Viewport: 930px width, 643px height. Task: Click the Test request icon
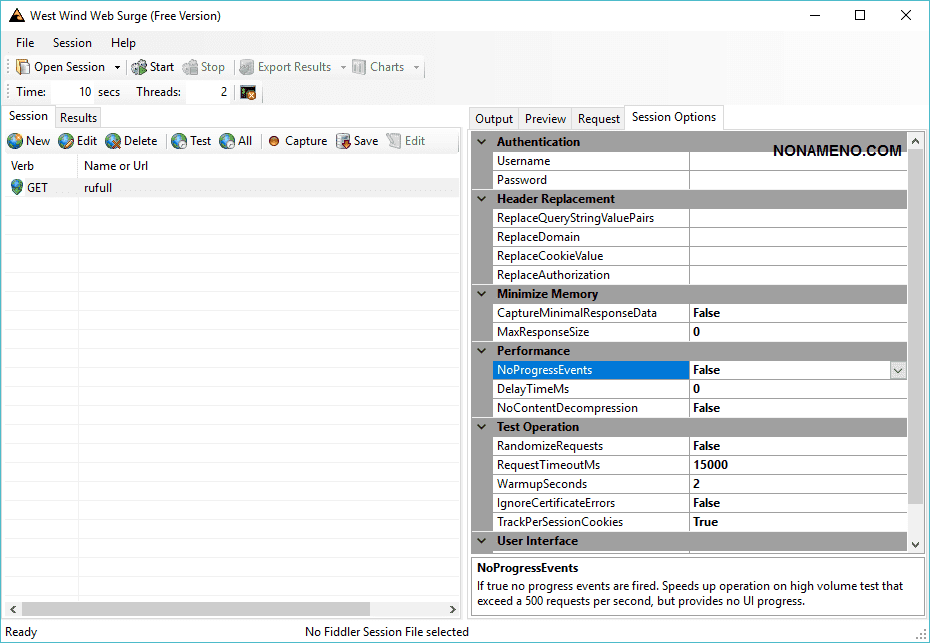[x=179, y=141]
